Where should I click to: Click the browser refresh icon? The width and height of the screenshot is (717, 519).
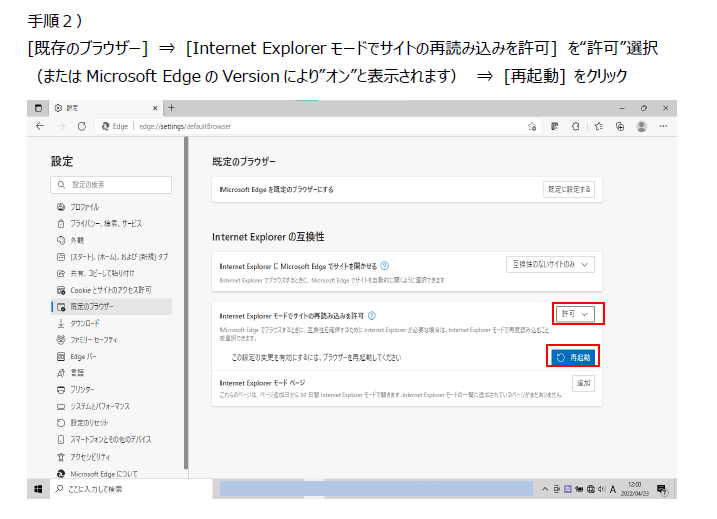click(80, 126)
